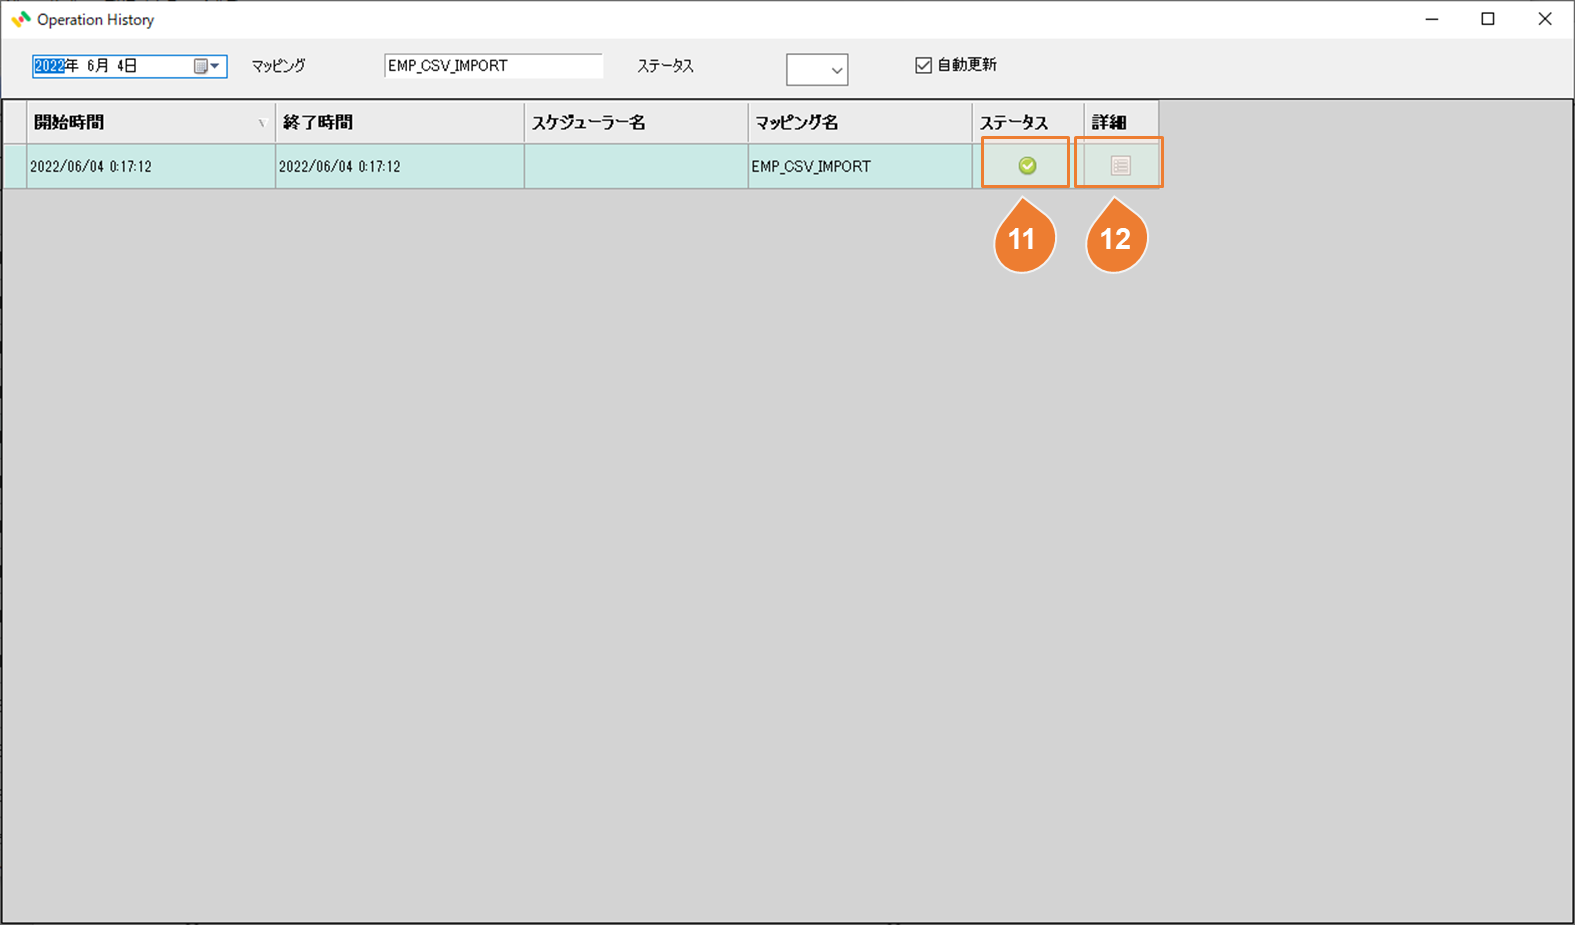Open the details icon for EMP_CSV_IMPORT row
The width and height of the screenshot is (1575, 925).
click(1120, 166)
